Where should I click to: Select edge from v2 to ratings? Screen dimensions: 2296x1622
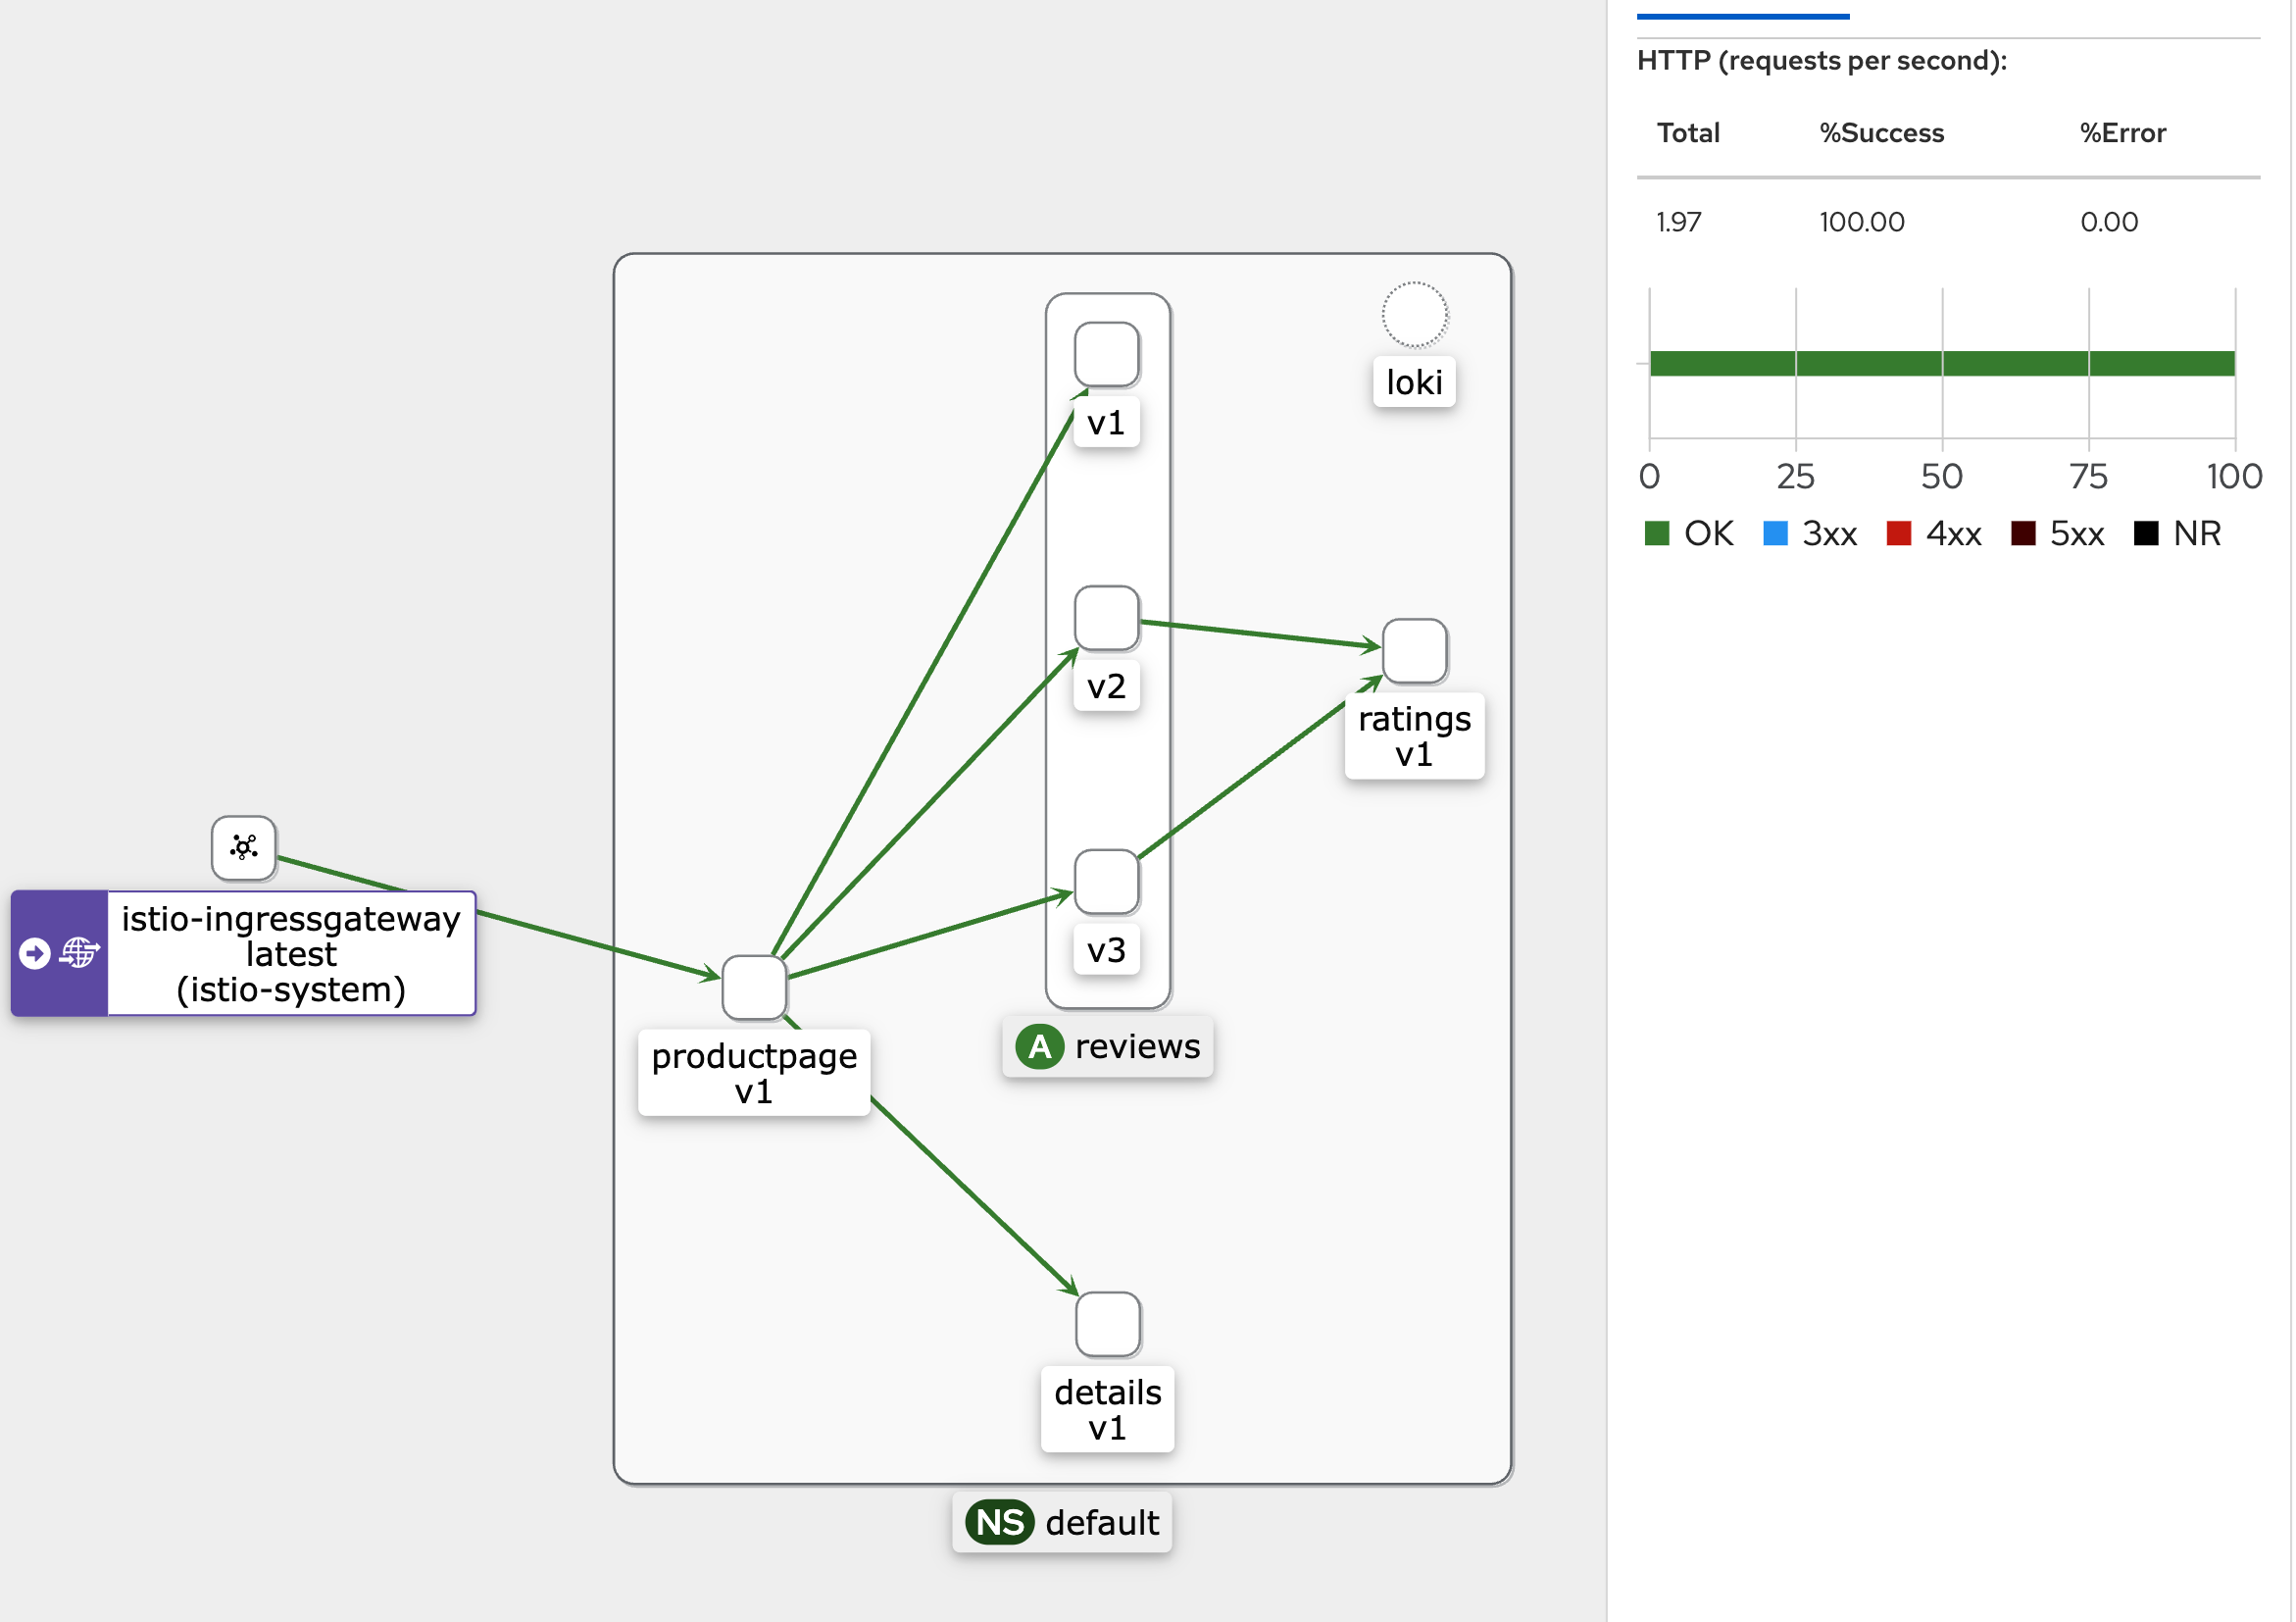tap(1260, 634)
